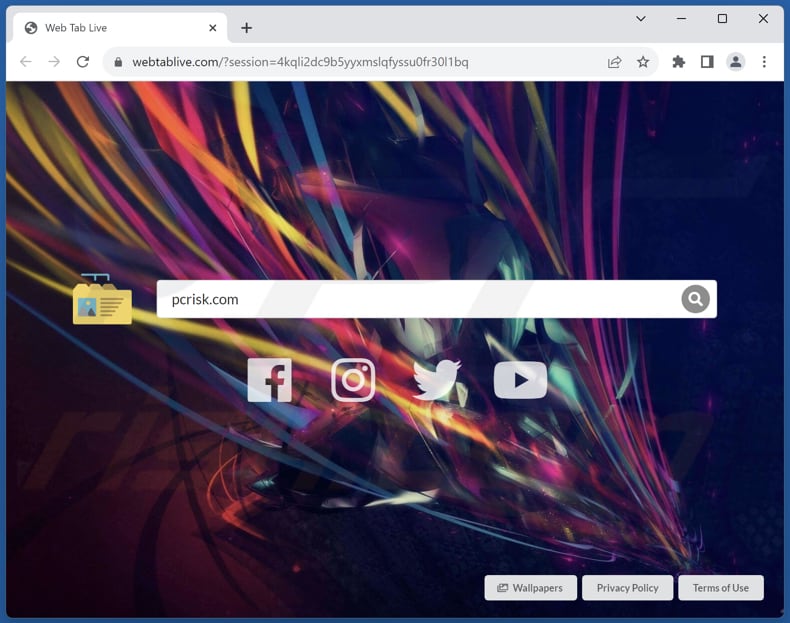Go forward to next page

54,62
